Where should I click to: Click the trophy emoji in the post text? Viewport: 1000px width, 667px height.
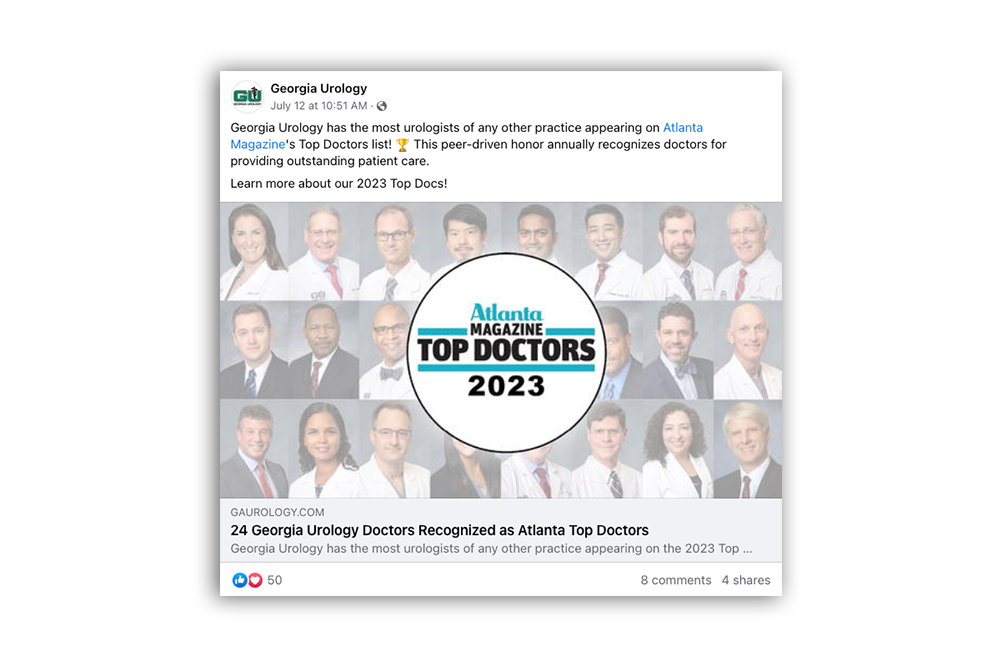click(x=402, y=145)
